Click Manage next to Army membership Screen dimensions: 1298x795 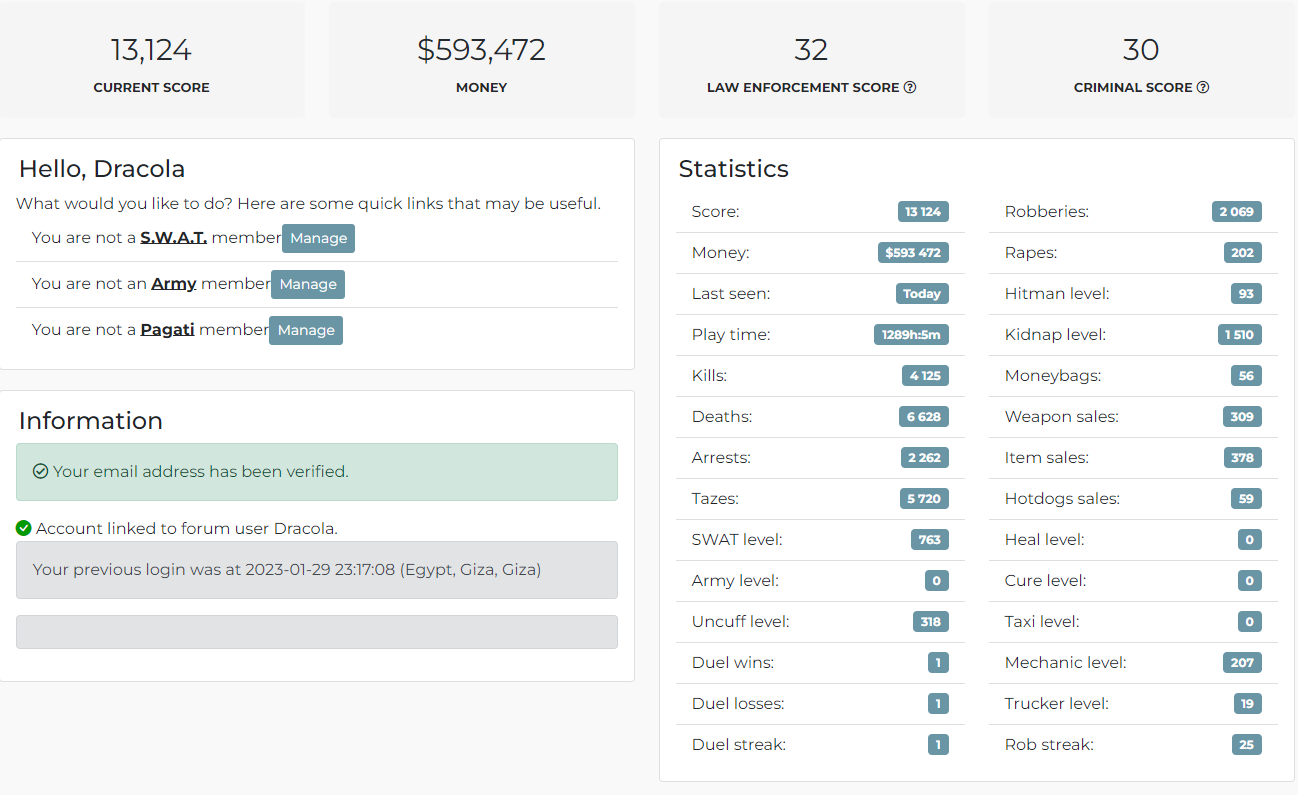308,284
